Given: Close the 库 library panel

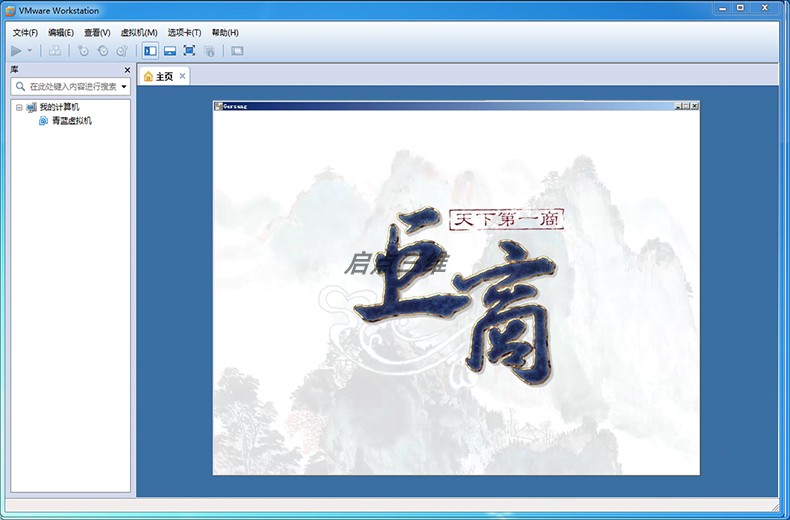Looking at the screenshot, I should tap(127, 70).
